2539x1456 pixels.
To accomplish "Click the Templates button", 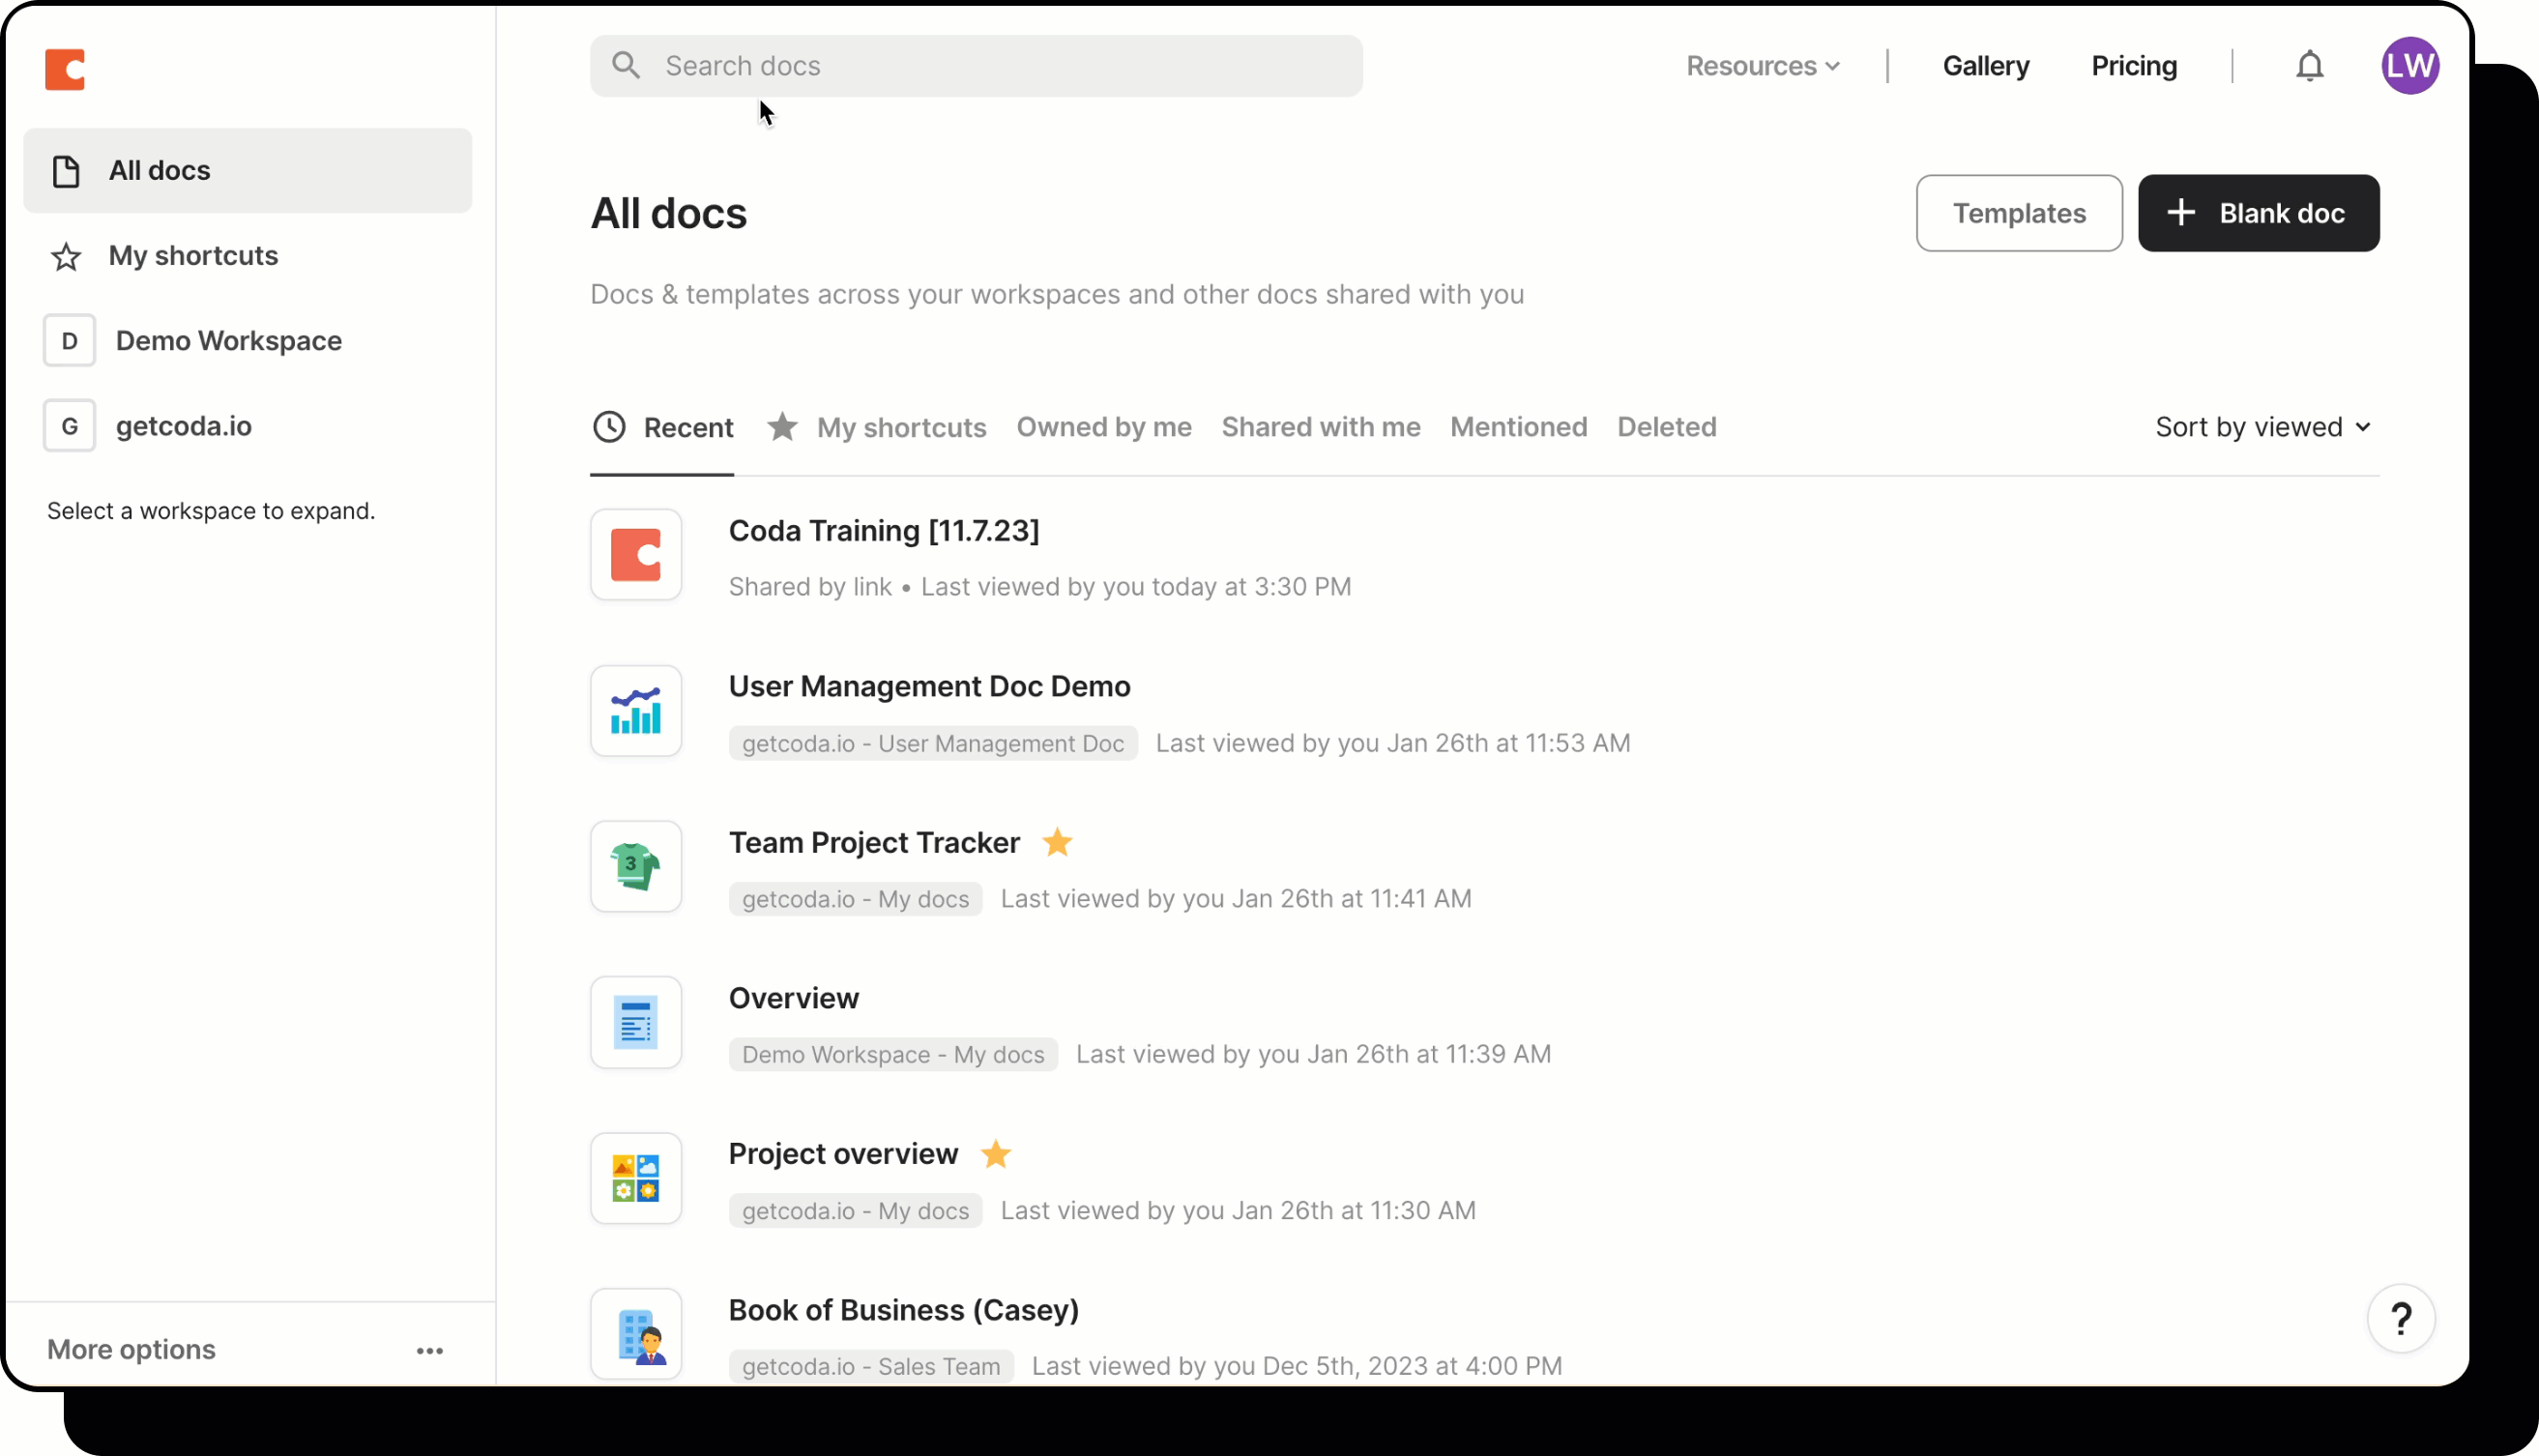I will tap(2018, 213).
